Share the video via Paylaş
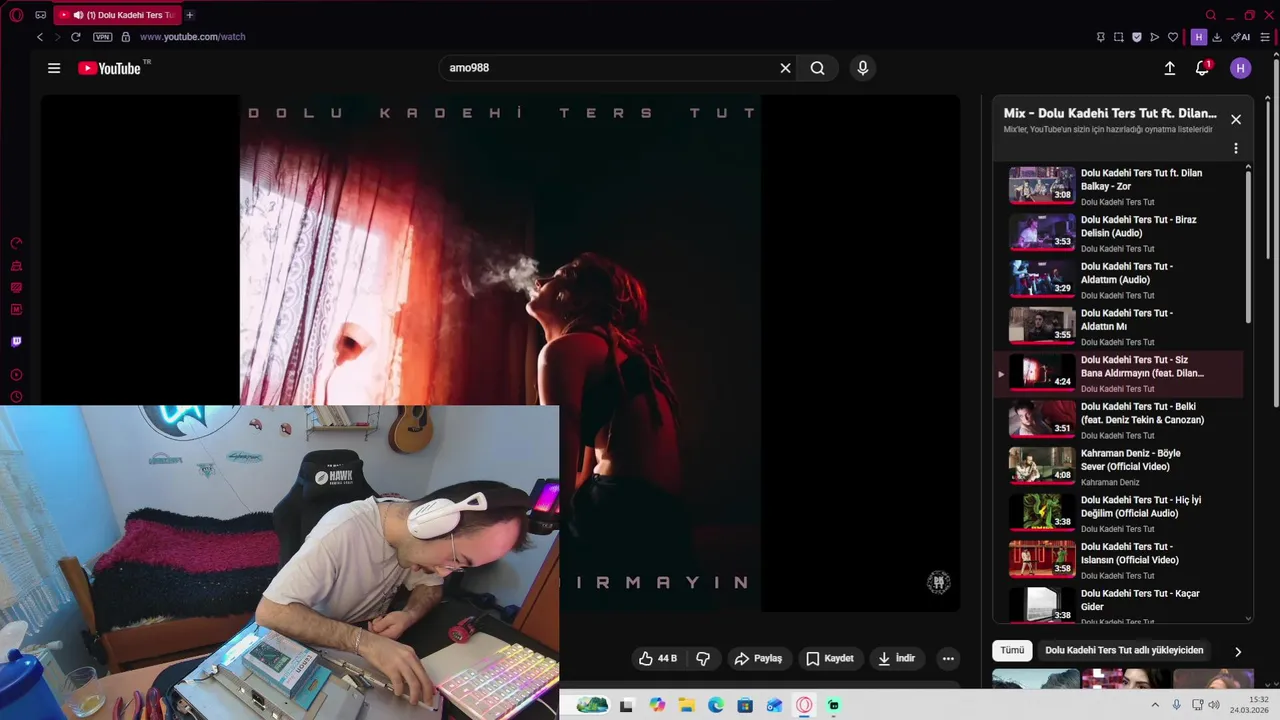The image size is (1280, 720). click(758, 658)
